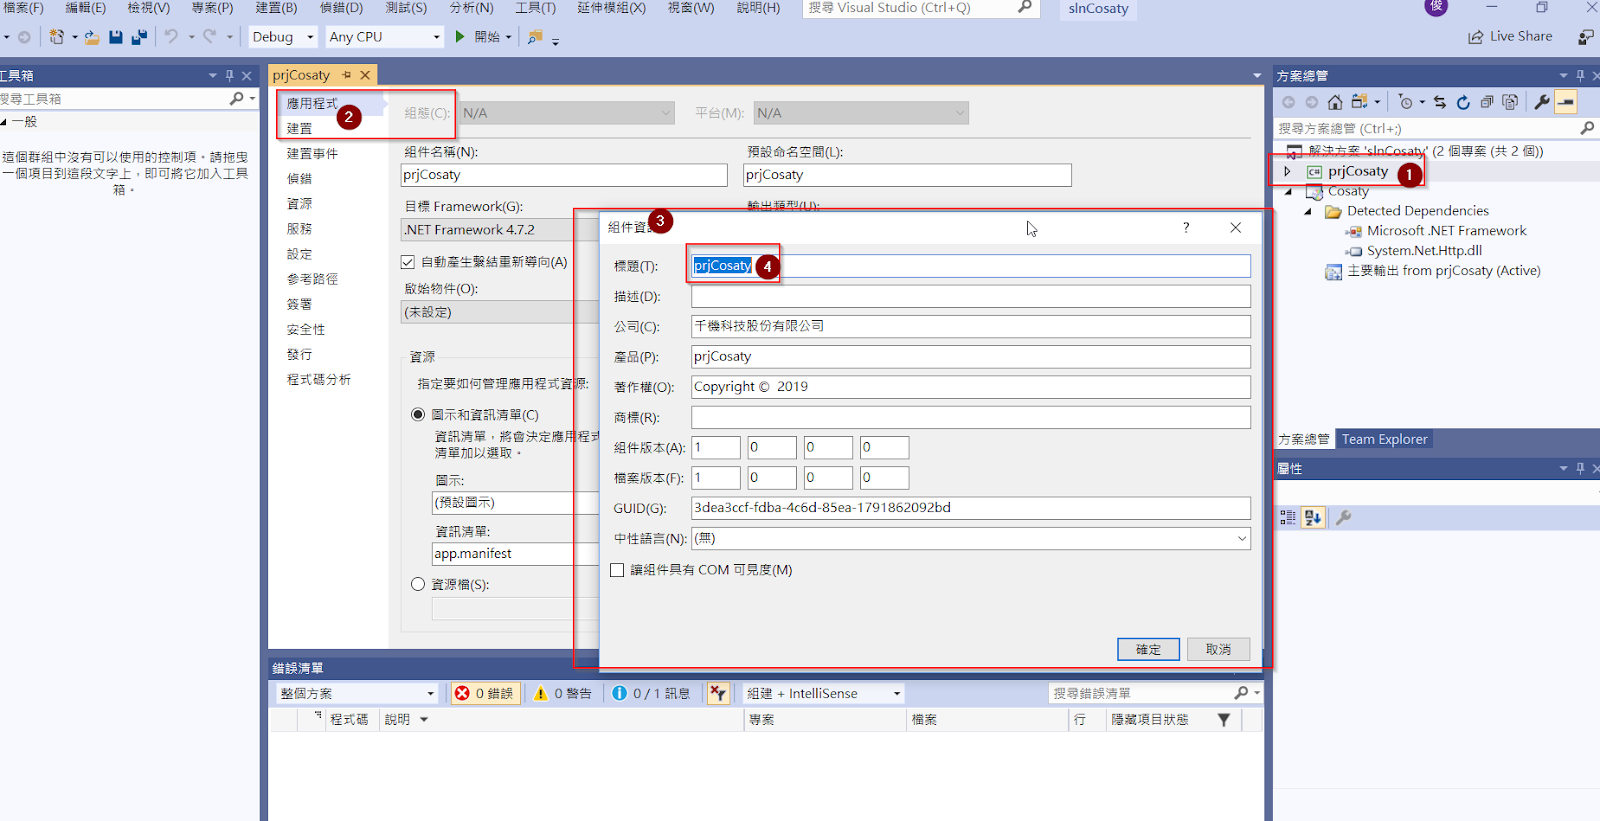Screen dimensions: 1600x821
Task: Click the Live Share icon
Action: tap(1475, 37)
